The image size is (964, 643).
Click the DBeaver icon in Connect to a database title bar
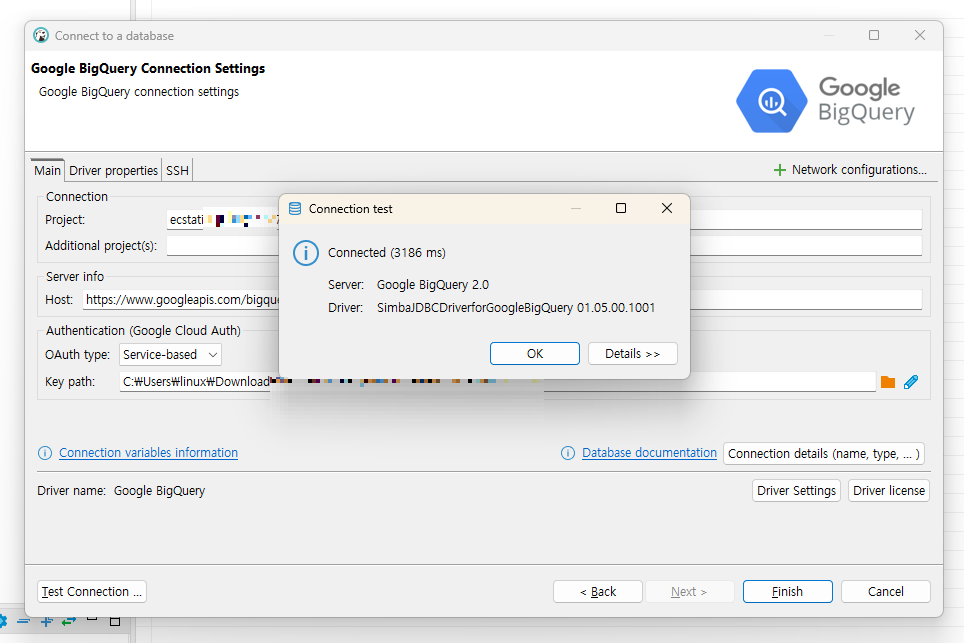pos(41,35)
